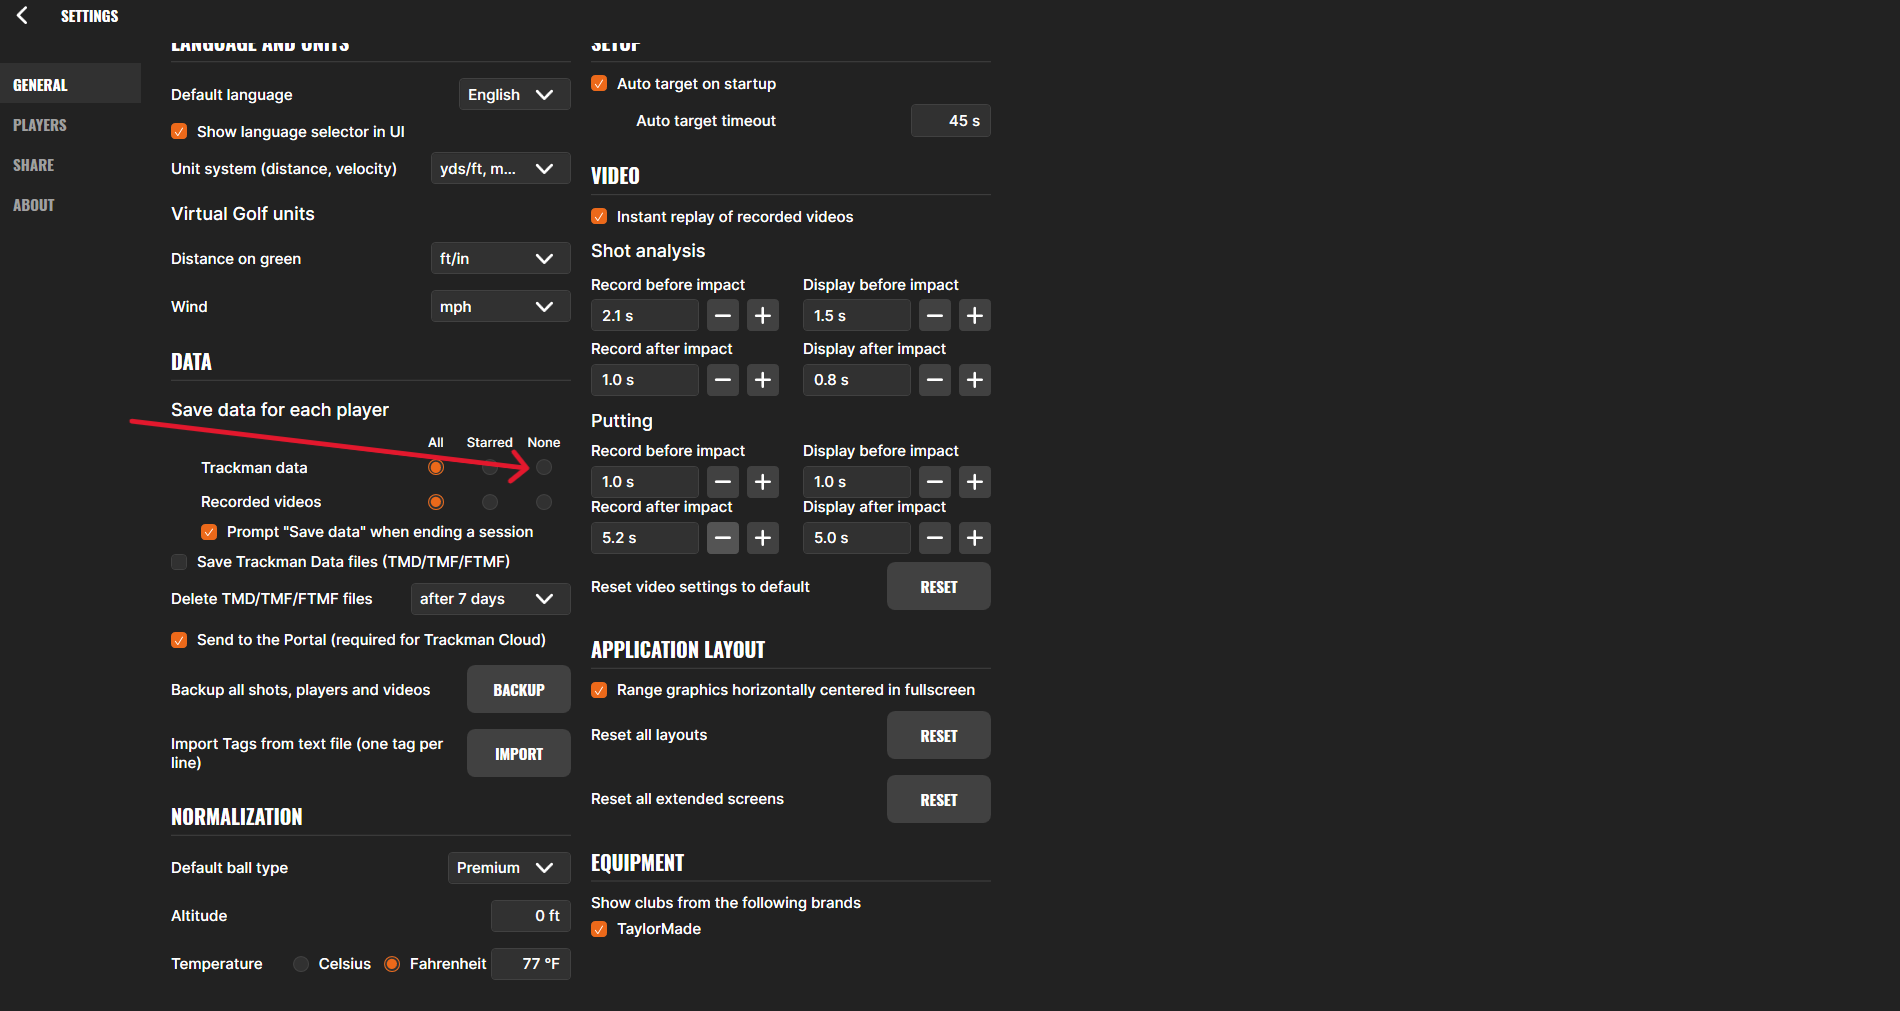Increase Shot analysis Record before impact
The height and width of the screenshot is (1011, 1900).
[x=763, y=316]
